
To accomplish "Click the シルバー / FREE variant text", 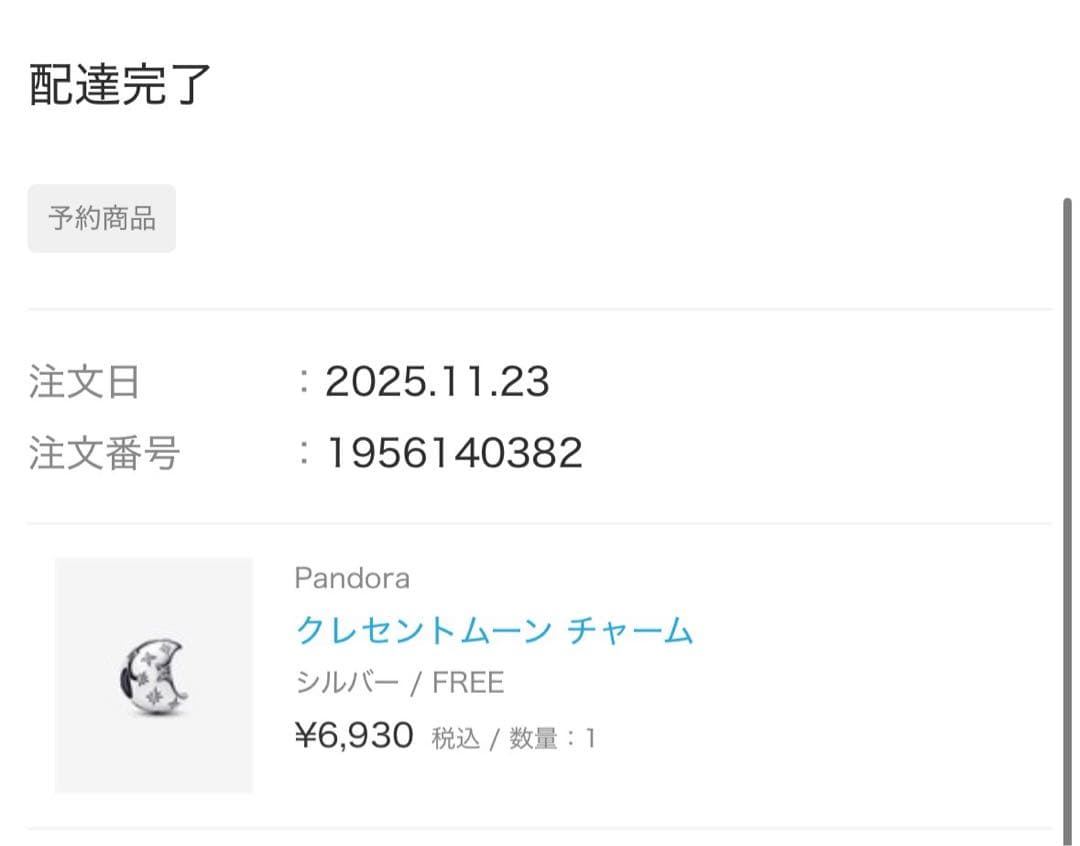I will point(399,682).
